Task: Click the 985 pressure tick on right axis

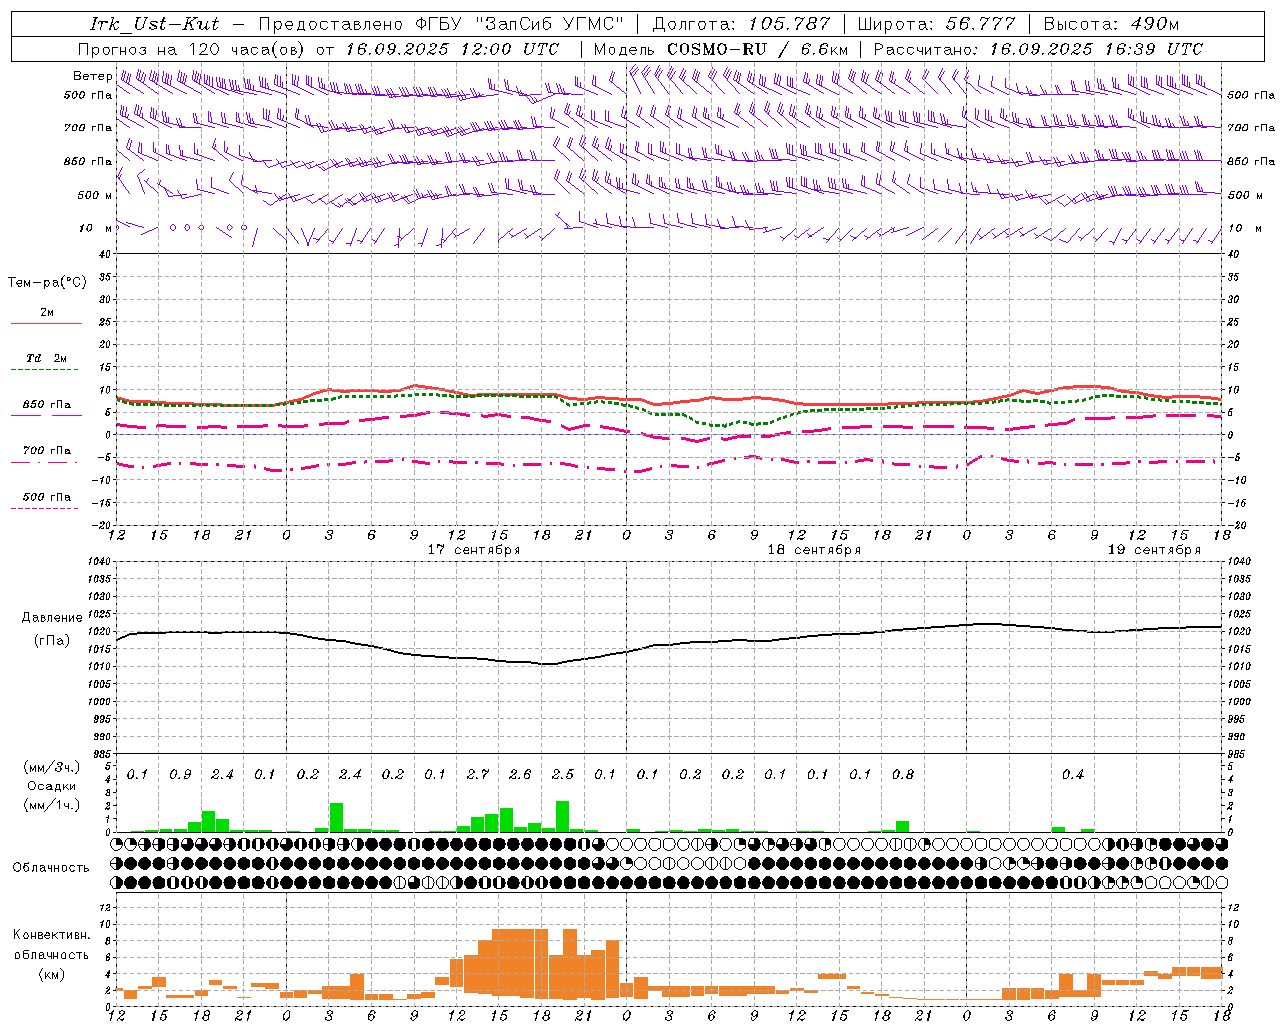Action: pyautogui.click(x=1238, y=755)
